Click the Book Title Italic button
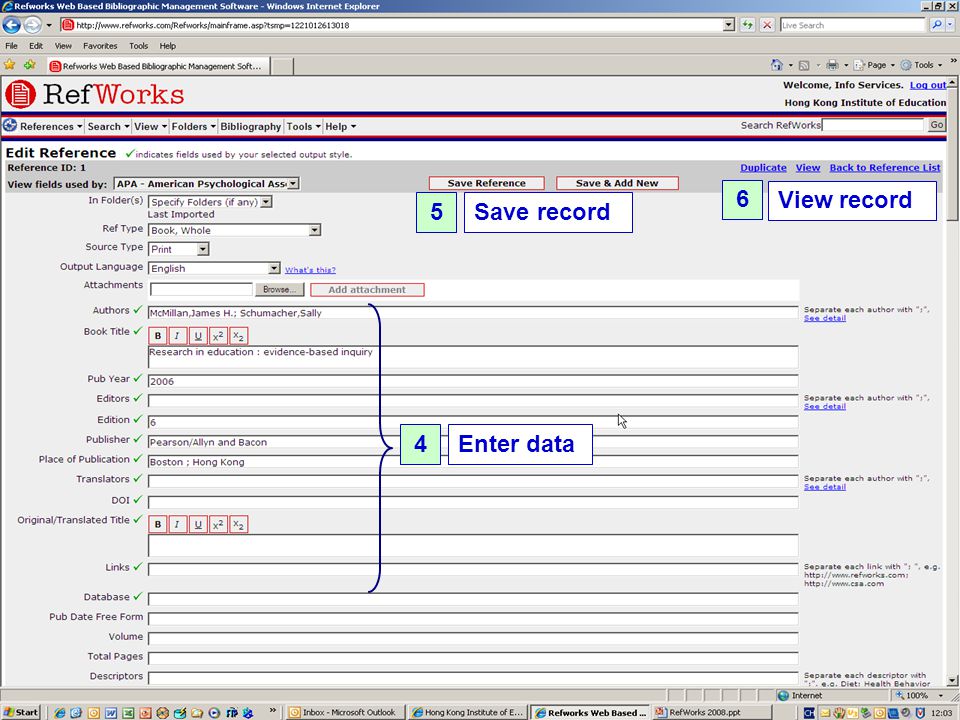Image resolution: width=960 pixels, height=720 pixels. click(178, 336)
